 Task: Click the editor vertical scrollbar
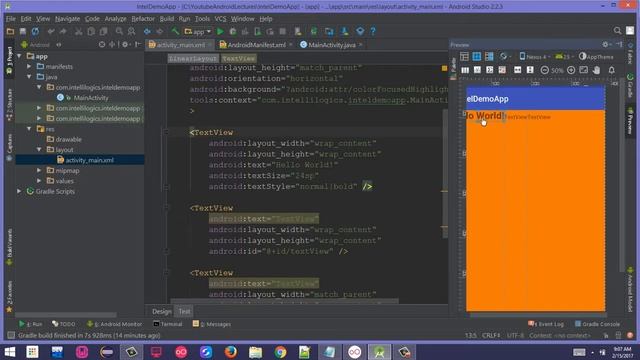[446, 173]
